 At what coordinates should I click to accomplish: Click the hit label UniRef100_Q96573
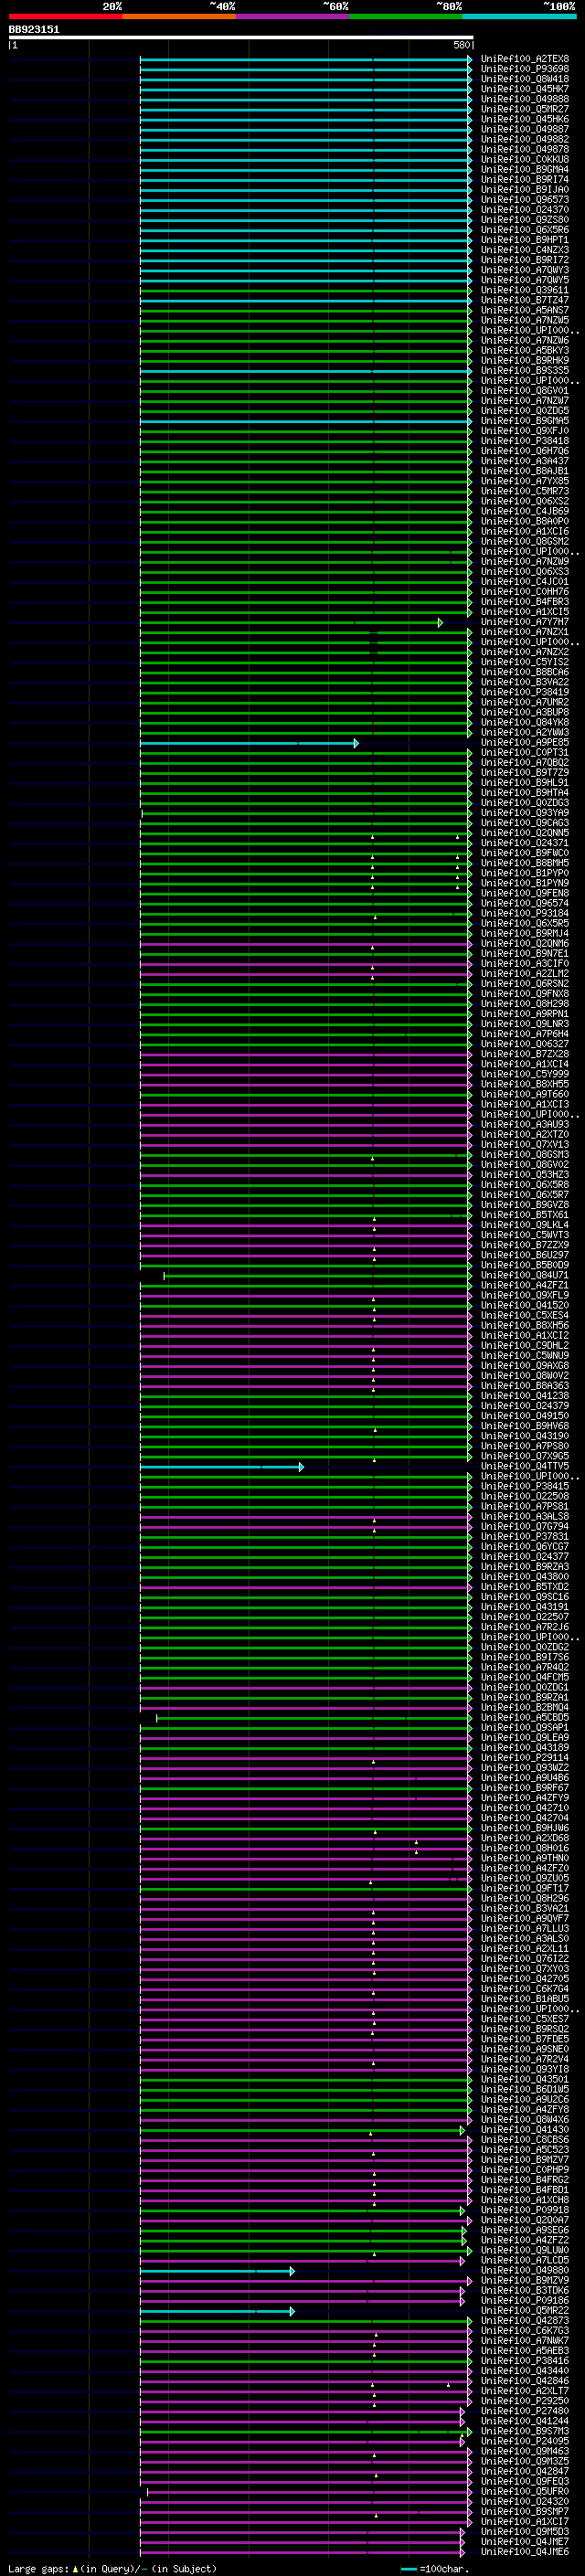pos(525,200)
